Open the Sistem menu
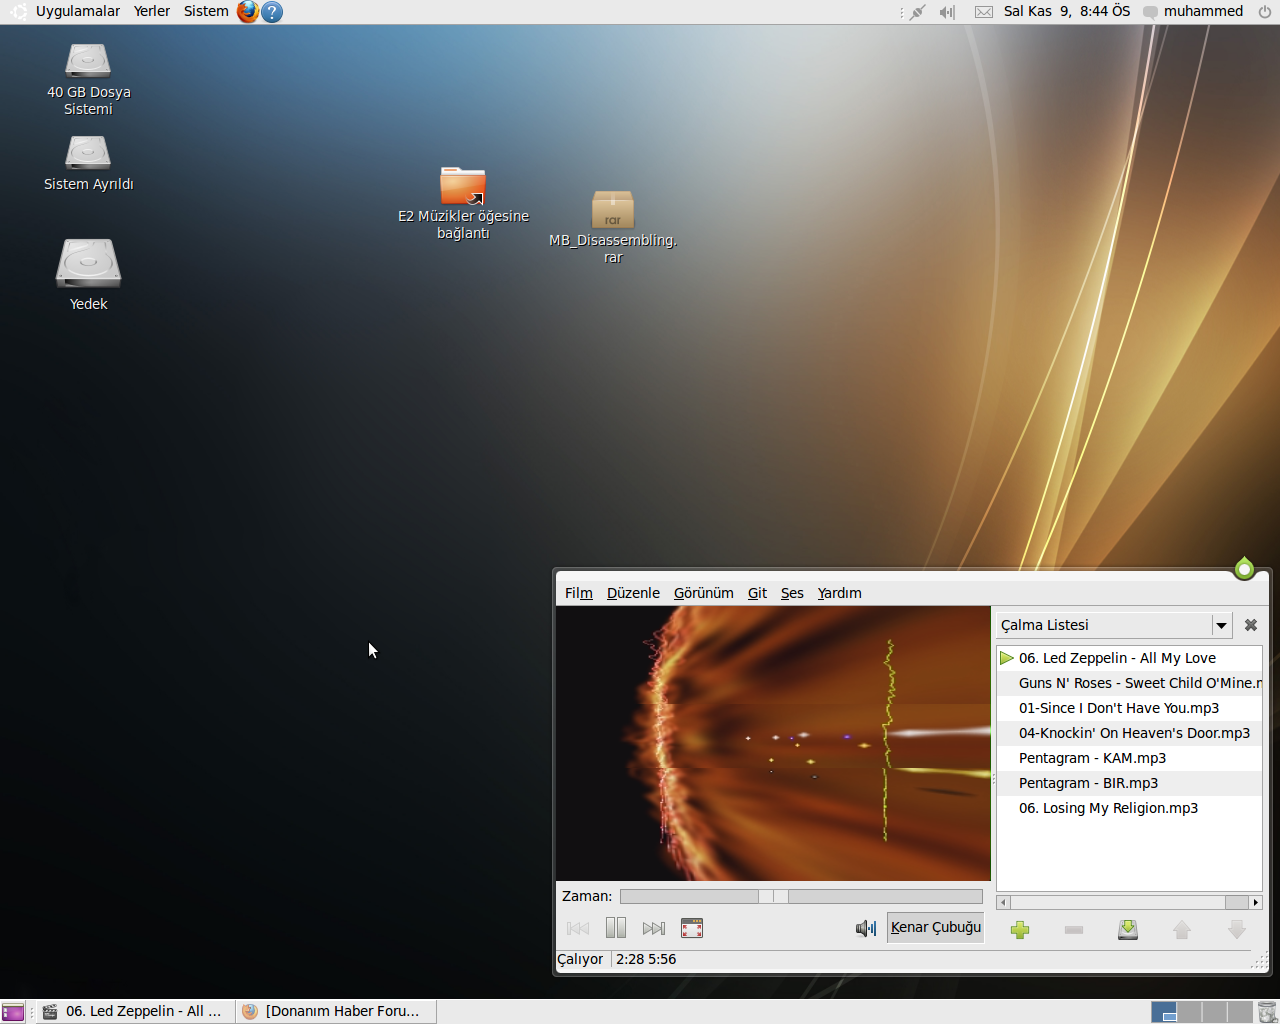Screen dimensions: 1280x1024 (x=206, y=11)
